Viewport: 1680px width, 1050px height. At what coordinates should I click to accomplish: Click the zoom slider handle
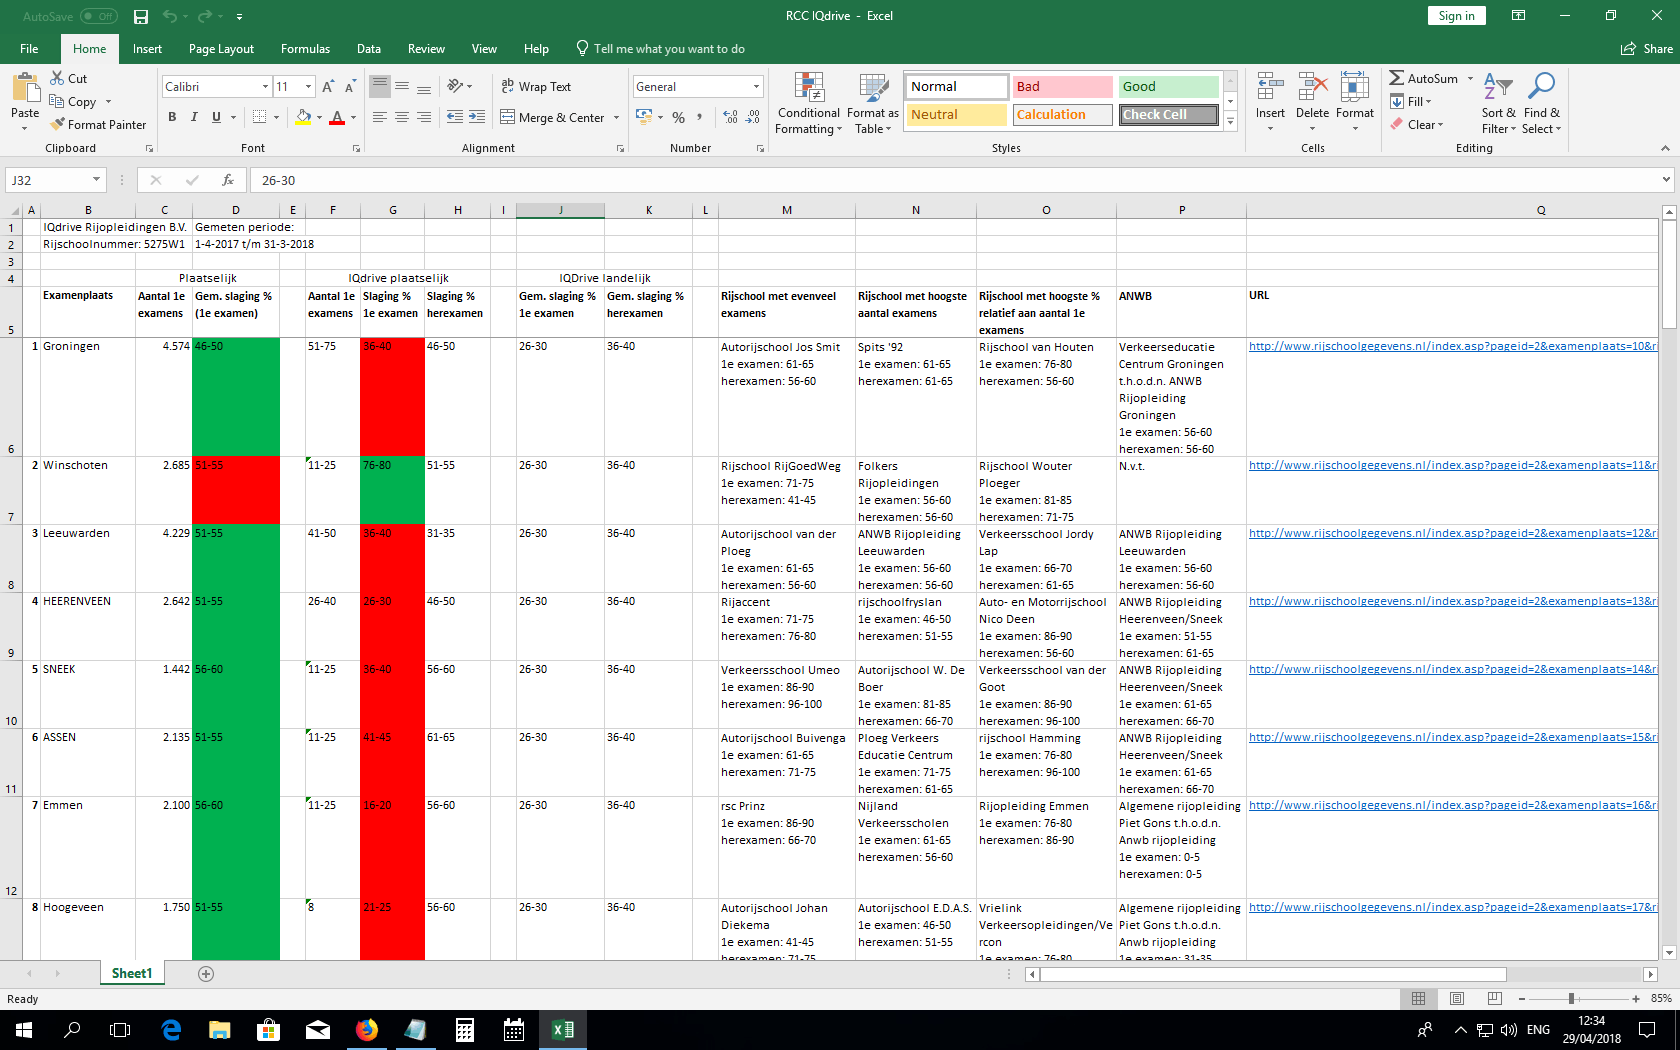(x=1571, y=998)
